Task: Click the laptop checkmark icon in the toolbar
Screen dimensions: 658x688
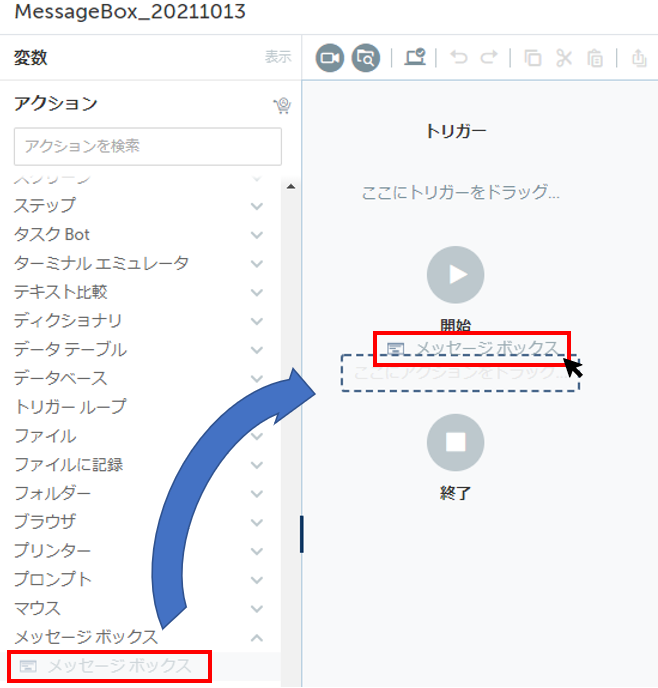Action: 415,57
